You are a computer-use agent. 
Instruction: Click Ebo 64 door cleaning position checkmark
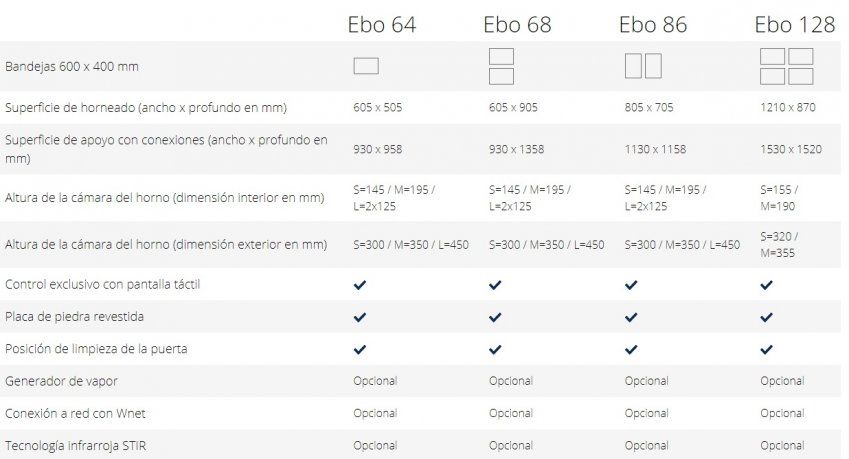pos(360,349)
